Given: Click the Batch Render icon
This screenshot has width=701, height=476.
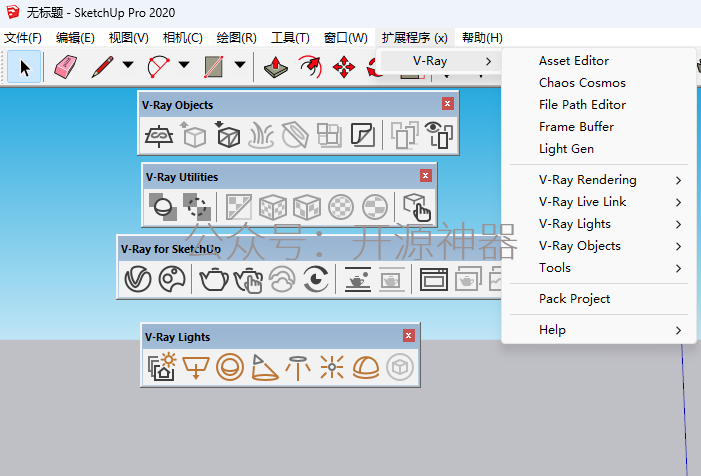Looking at the screenshot, I should 468,279.
